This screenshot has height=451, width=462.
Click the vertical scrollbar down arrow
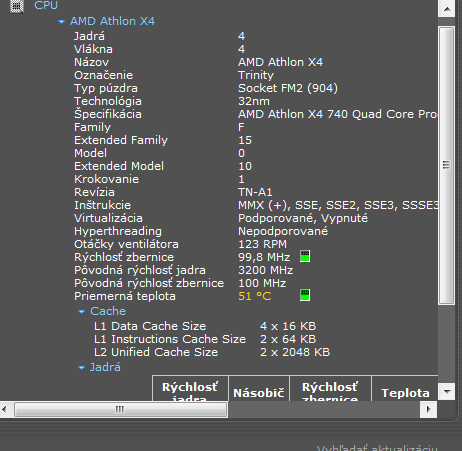(x=447, y=391)
